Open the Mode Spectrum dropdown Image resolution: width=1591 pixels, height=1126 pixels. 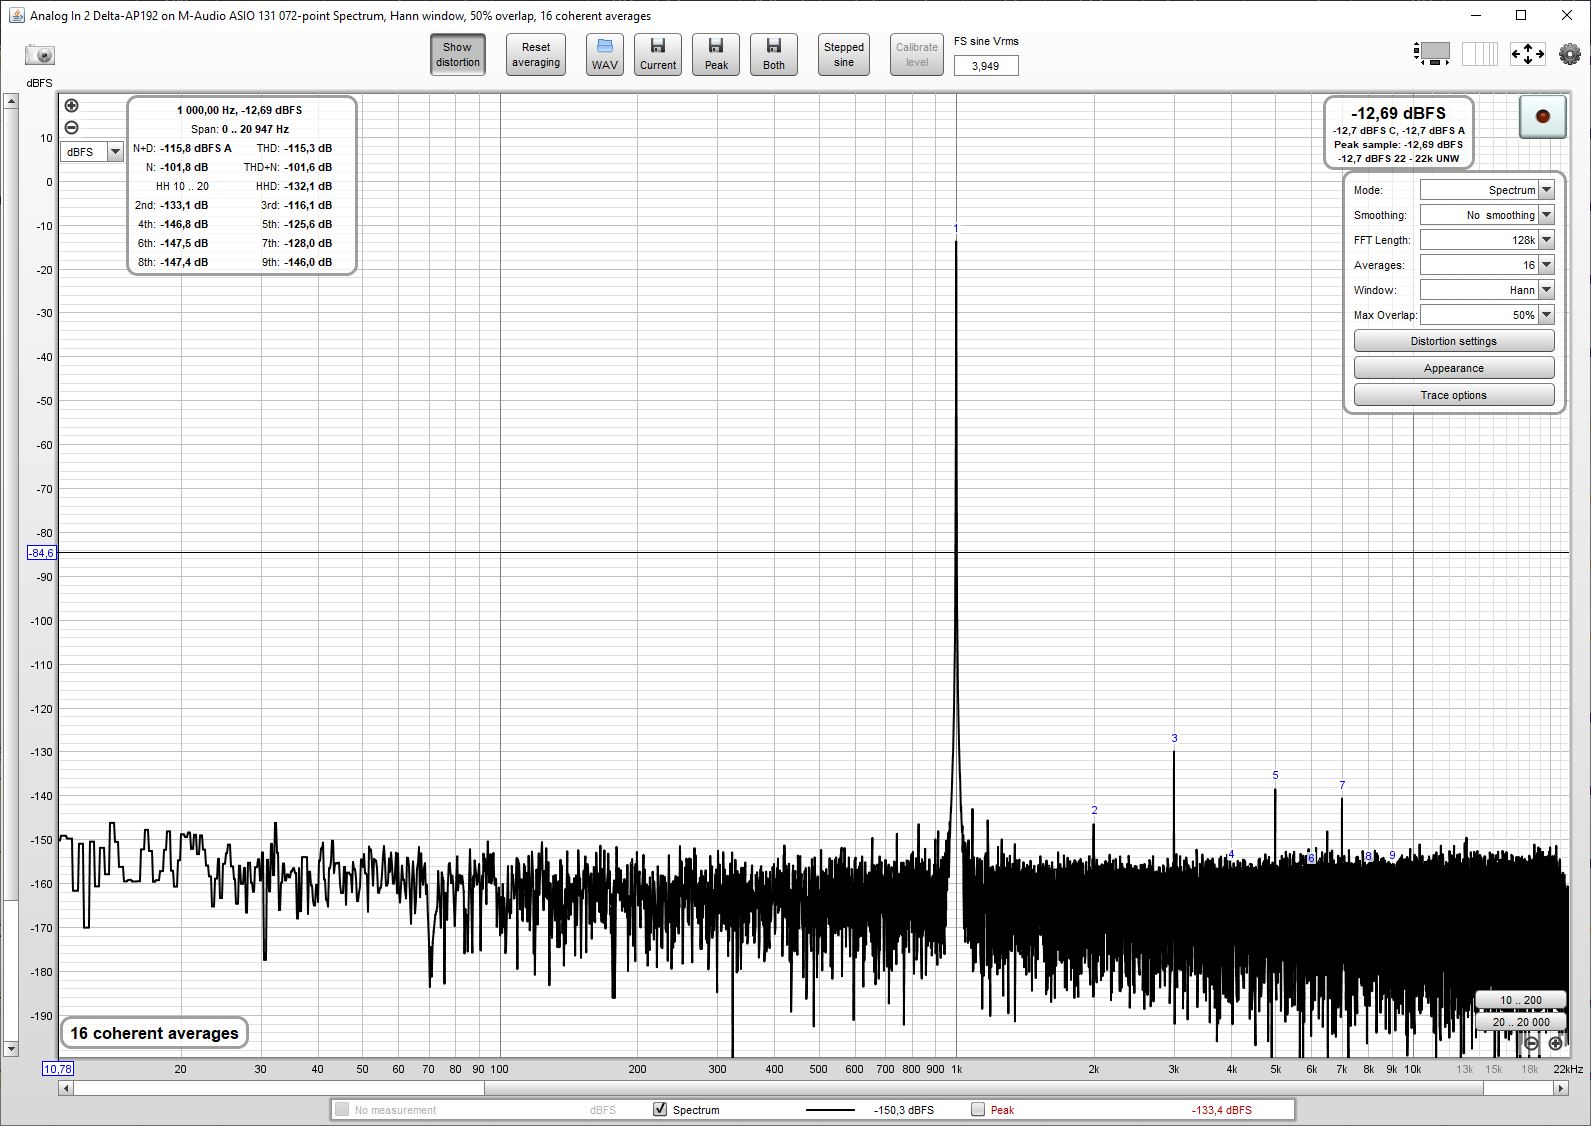1487,190
